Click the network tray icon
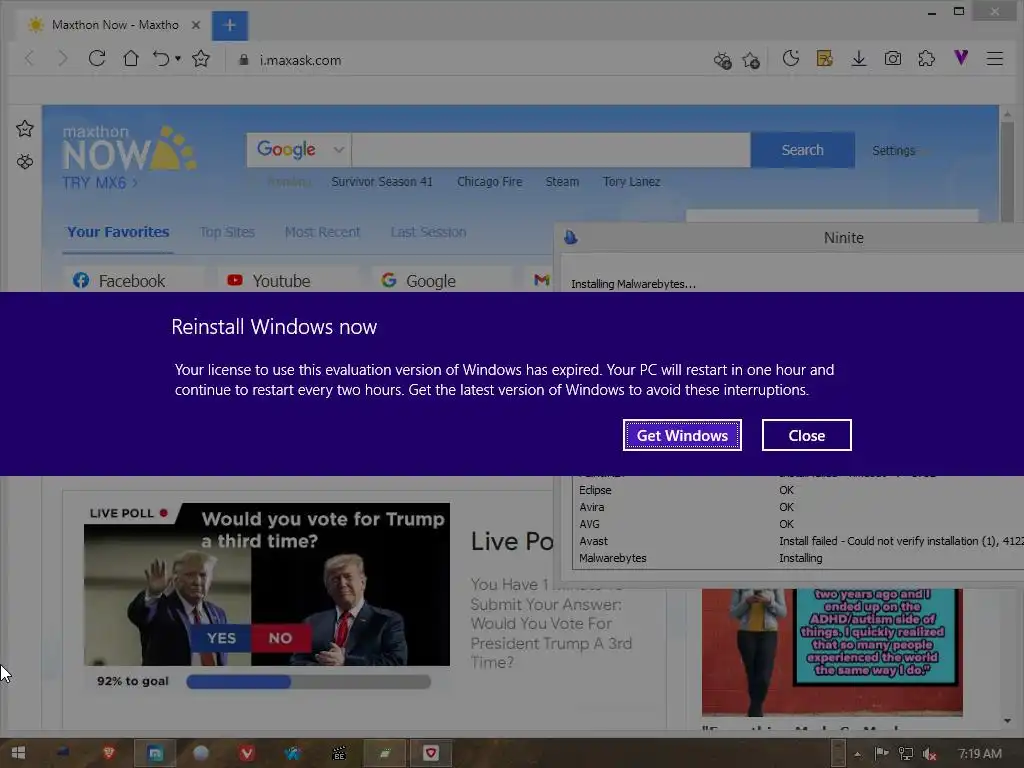Image resolution: width=1024 pixels, height=768 pixels. [906, 754]
